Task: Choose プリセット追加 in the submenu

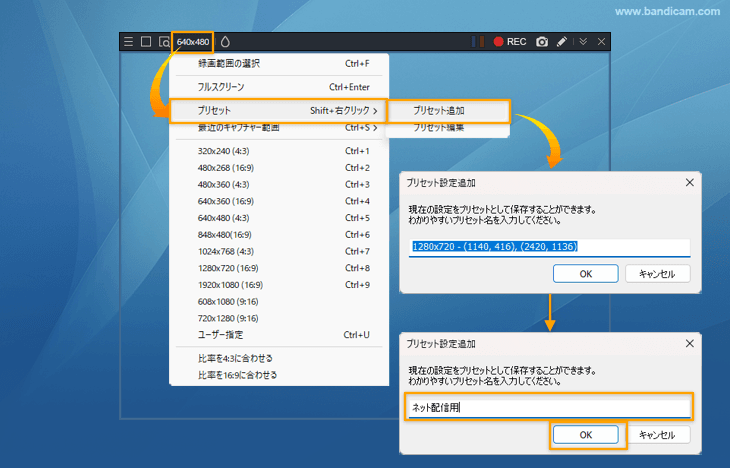Action: (448, 111)
